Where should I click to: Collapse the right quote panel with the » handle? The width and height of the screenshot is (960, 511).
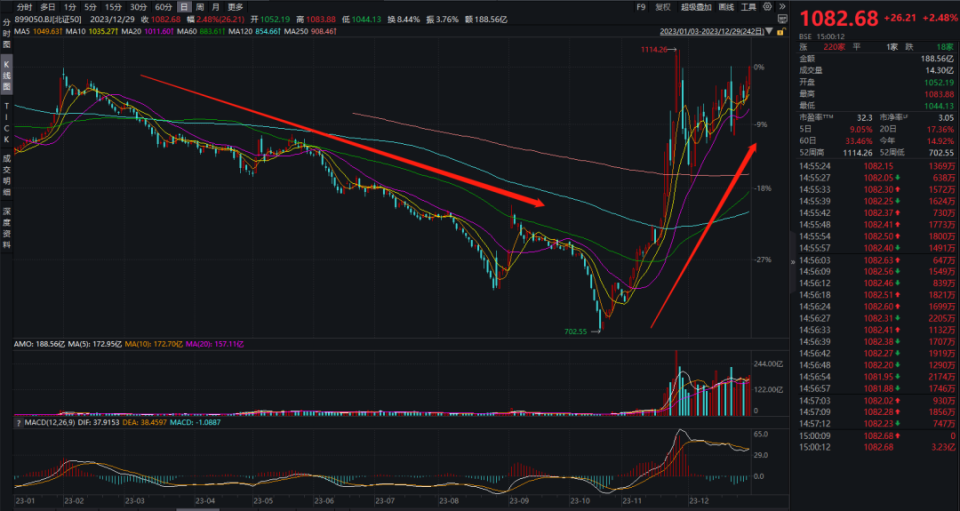(x=793, y=261)
